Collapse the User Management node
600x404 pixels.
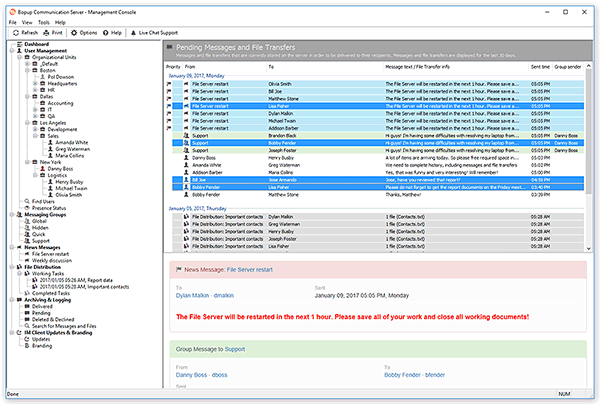click(12, 51)
